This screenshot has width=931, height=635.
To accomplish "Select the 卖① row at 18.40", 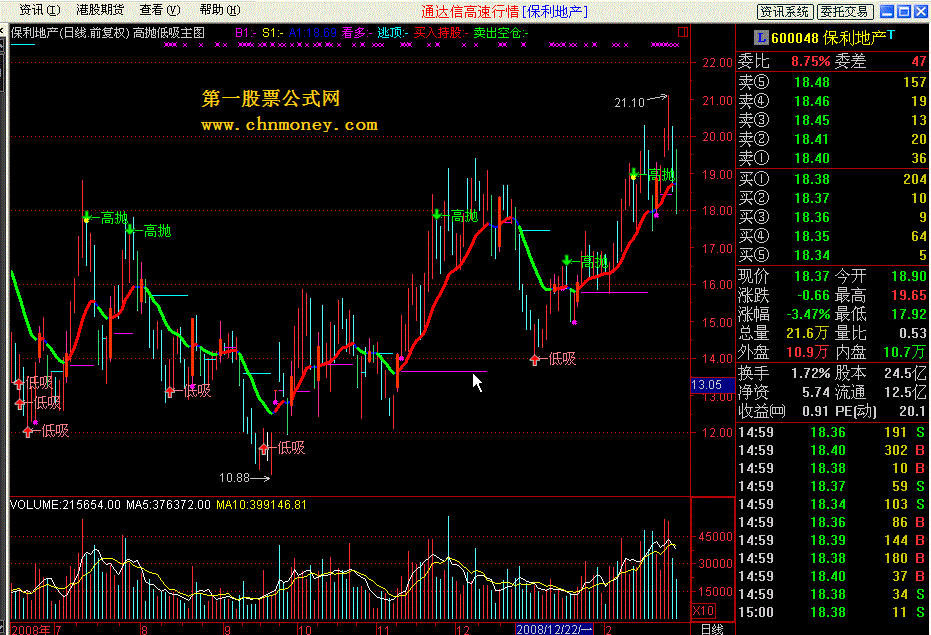I will pos(832,158).
